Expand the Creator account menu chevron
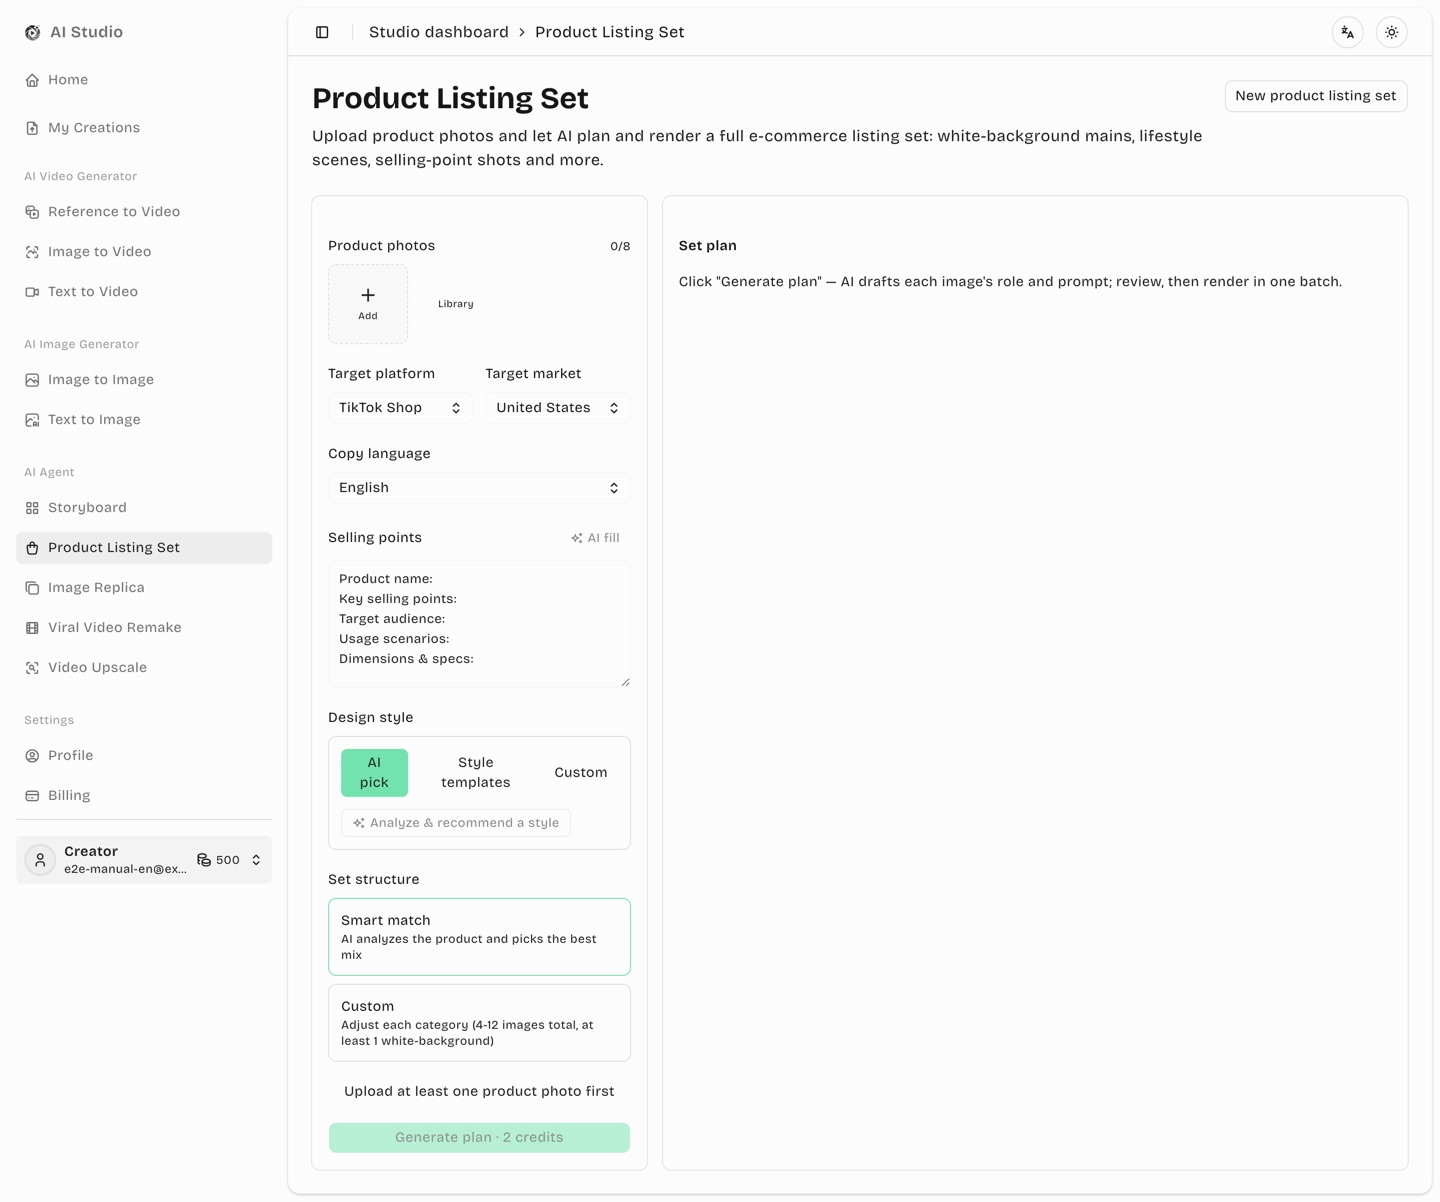The image size is (1440, 1202). coord(256,860)
